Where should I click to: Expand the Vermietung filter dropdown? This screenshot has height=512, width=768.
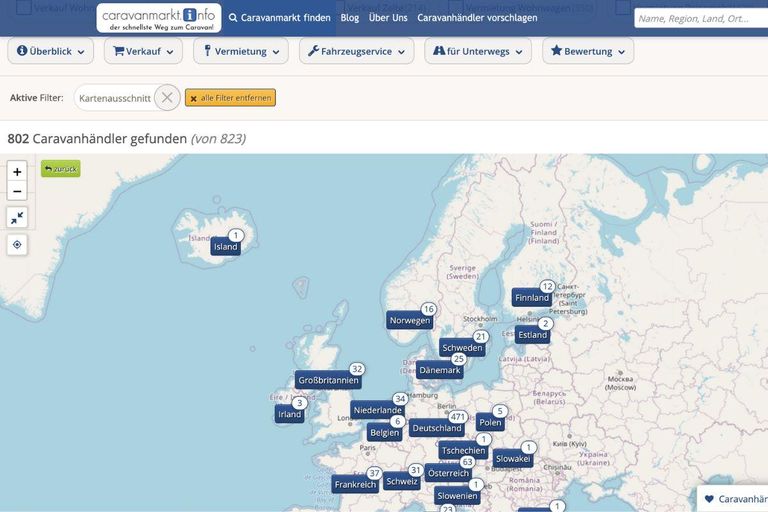[x=240, y=51]
